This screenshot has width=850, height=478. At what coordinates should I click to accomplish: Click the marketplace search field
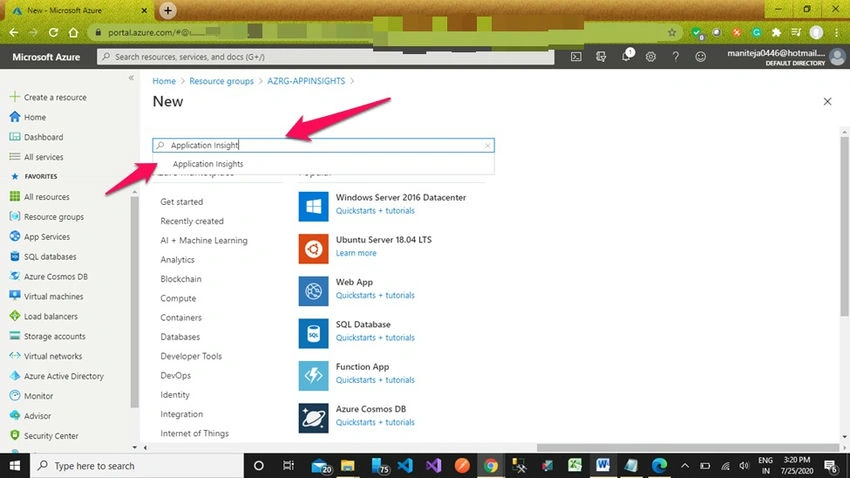[323, 145]
